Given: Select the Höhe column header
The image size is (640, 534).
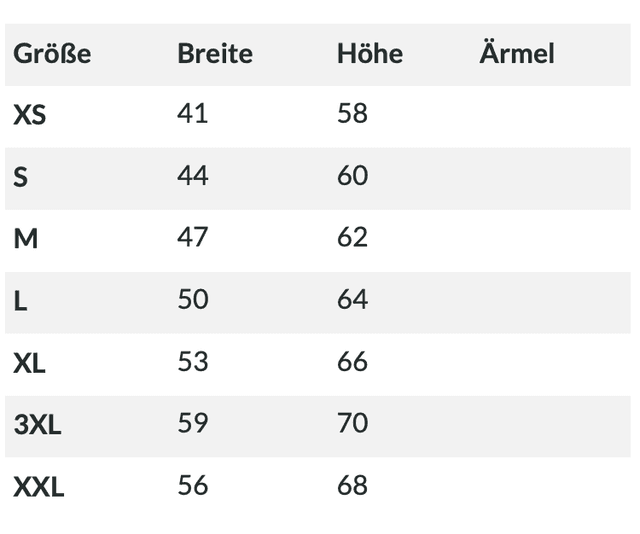Looking at the screenshot, I should 370,54.
